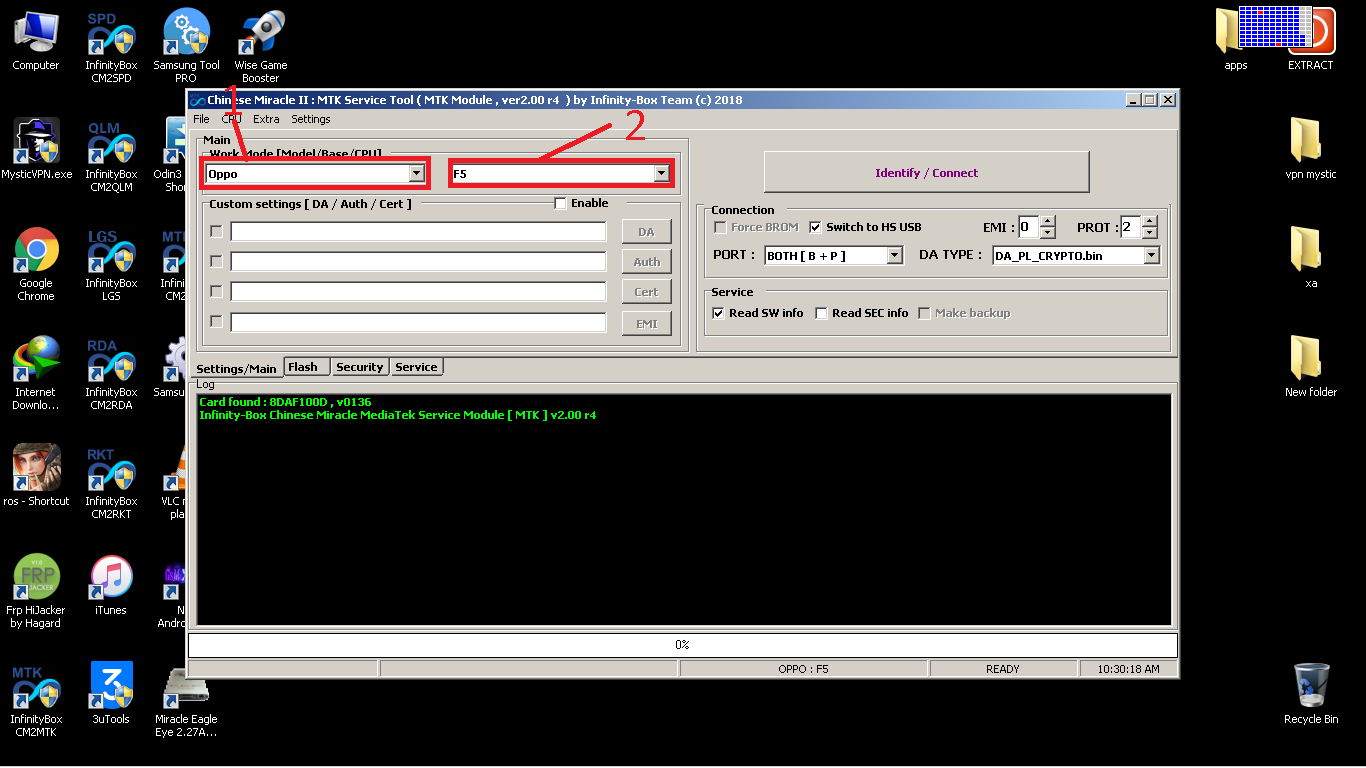Screen dimensions: 1366x768
Task: Click the Auth browse button
Action: click(646, 262)
